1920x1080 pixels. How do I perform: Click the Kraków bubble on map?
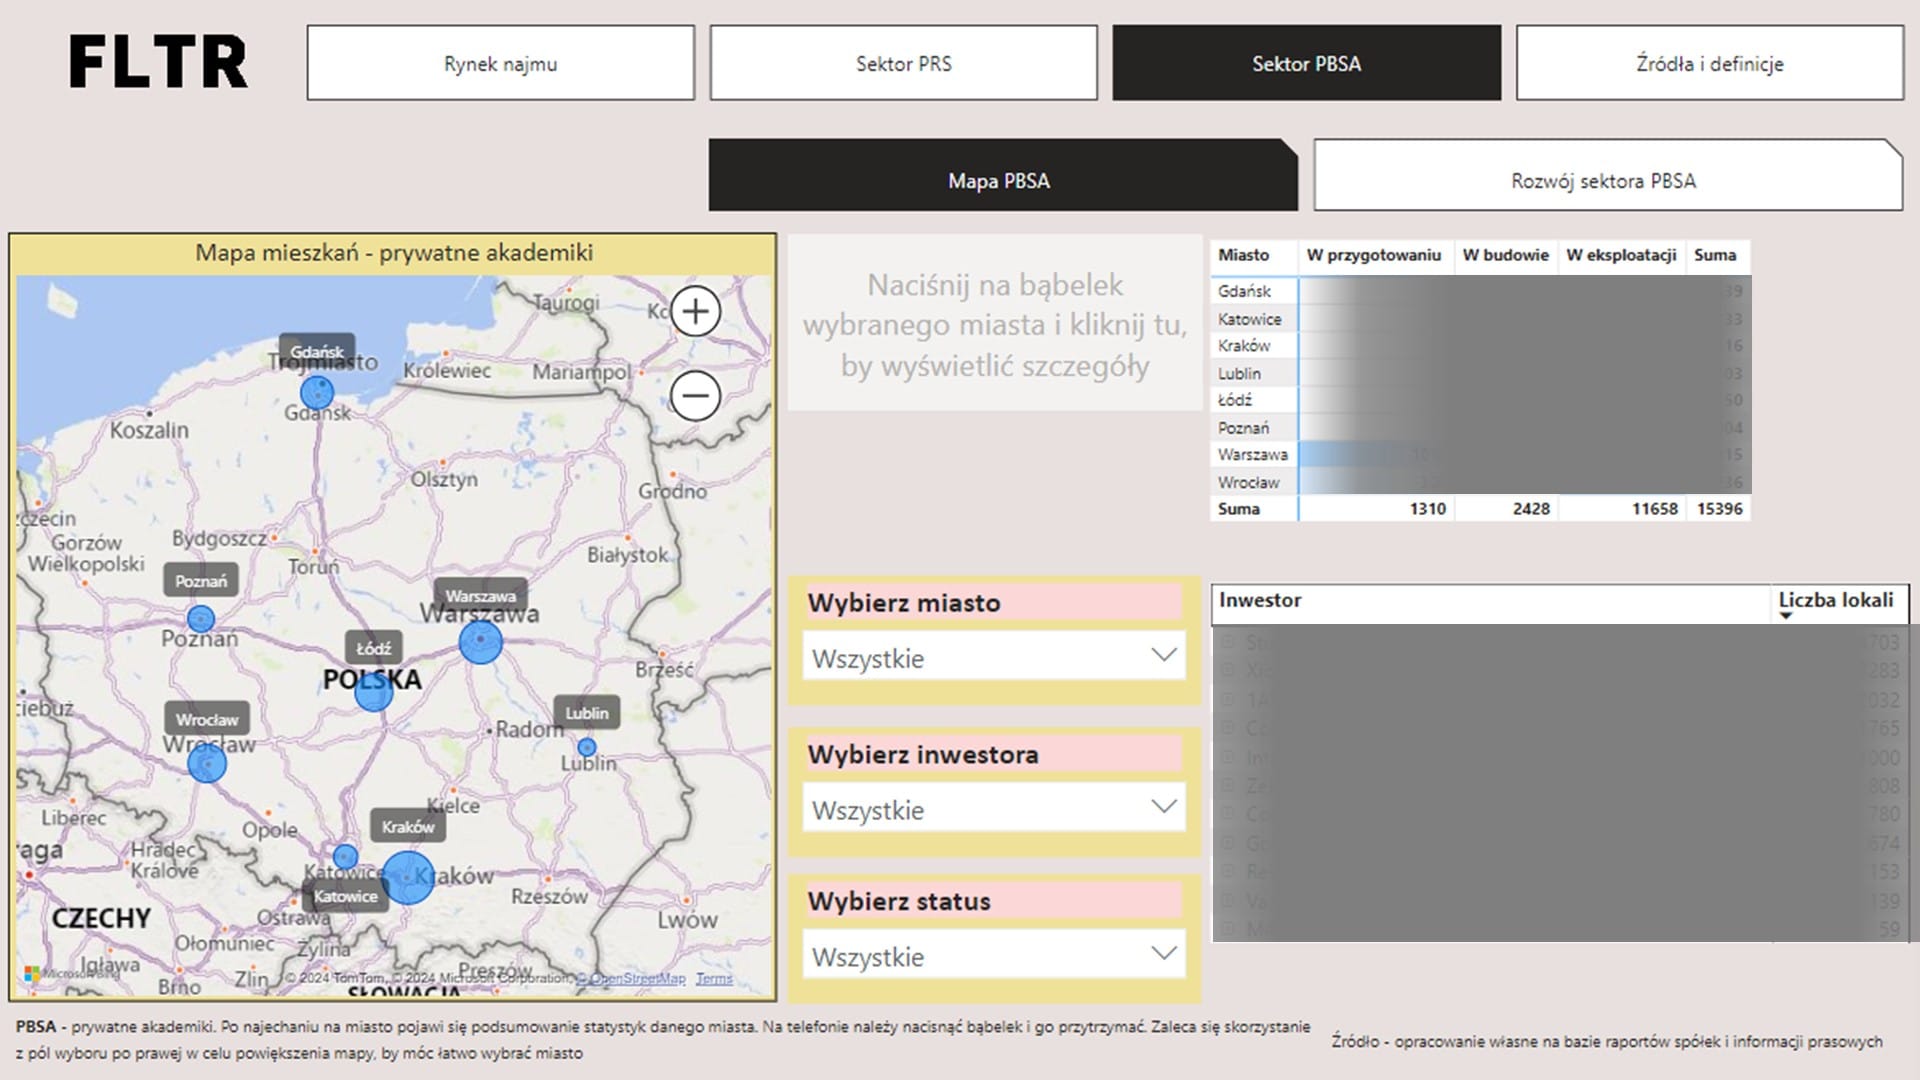coord(408,878)
